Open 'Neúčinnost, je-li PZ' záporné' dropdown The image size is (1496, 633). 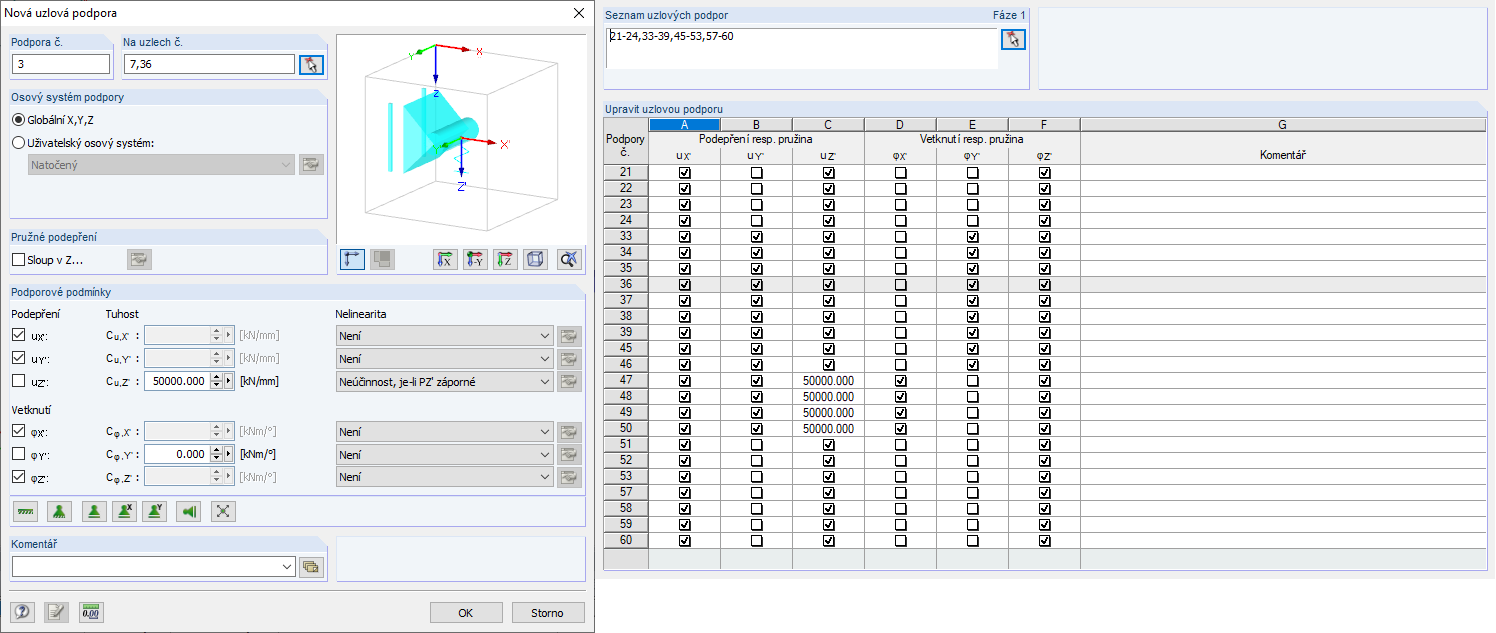(445, 381)
